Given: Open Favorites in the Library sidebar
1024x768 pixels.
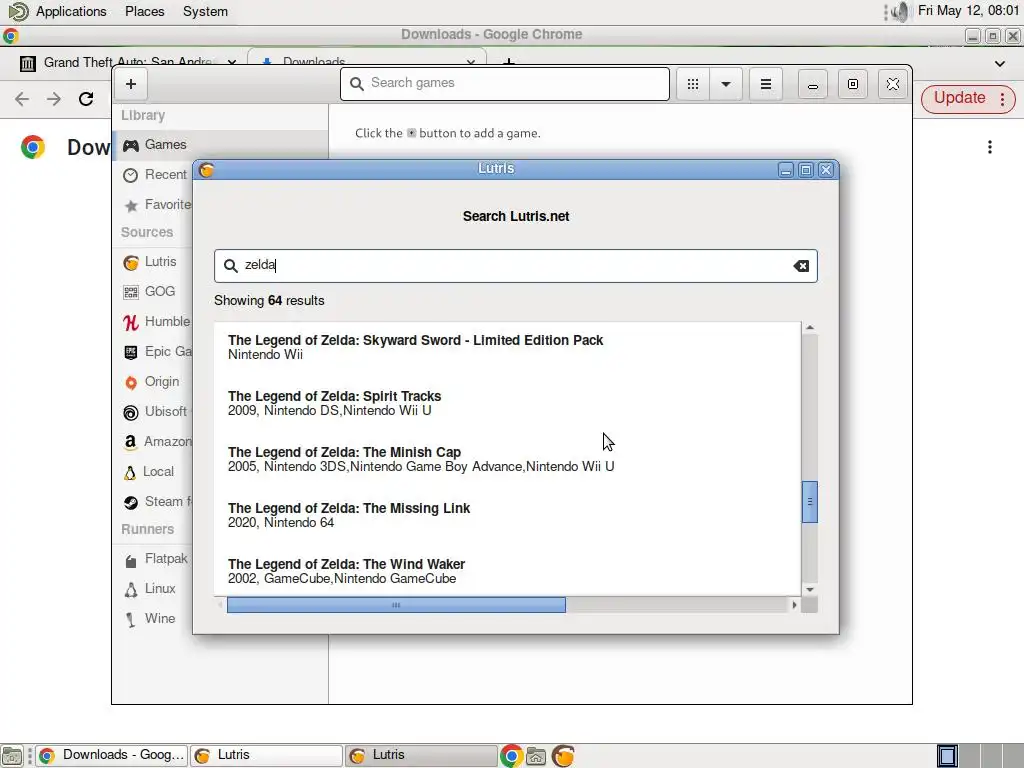Looking at the screenshot, I should click(x=155, y=204).
